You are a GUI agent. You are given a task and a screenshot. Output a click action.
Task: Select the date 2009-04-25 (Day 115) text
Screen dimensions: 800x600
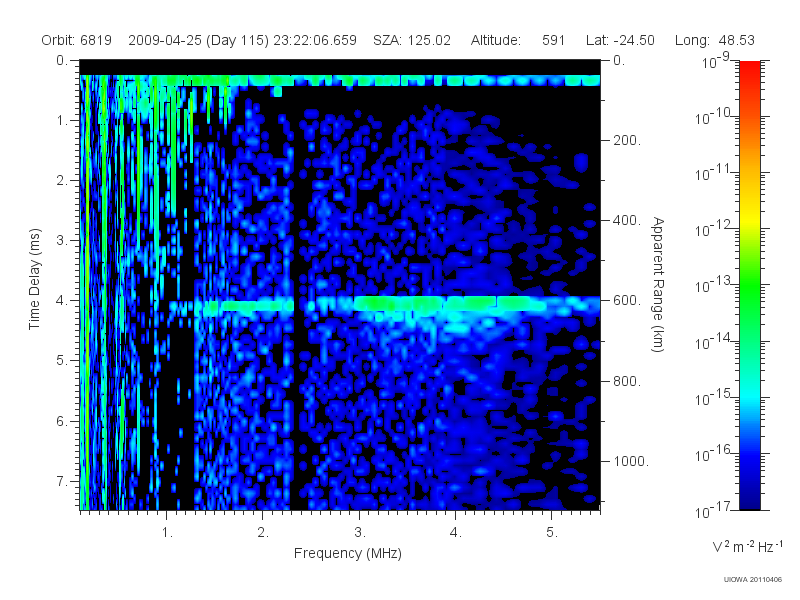pos(198,40)
